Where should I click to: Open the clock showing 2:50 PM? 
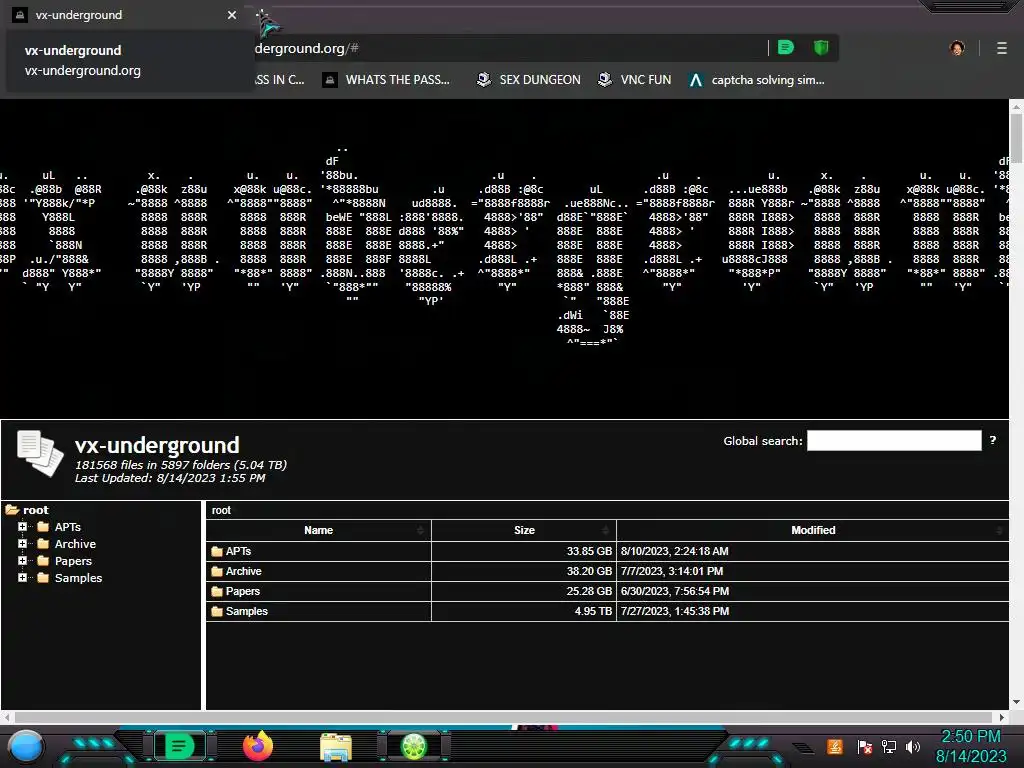point(970,746)
